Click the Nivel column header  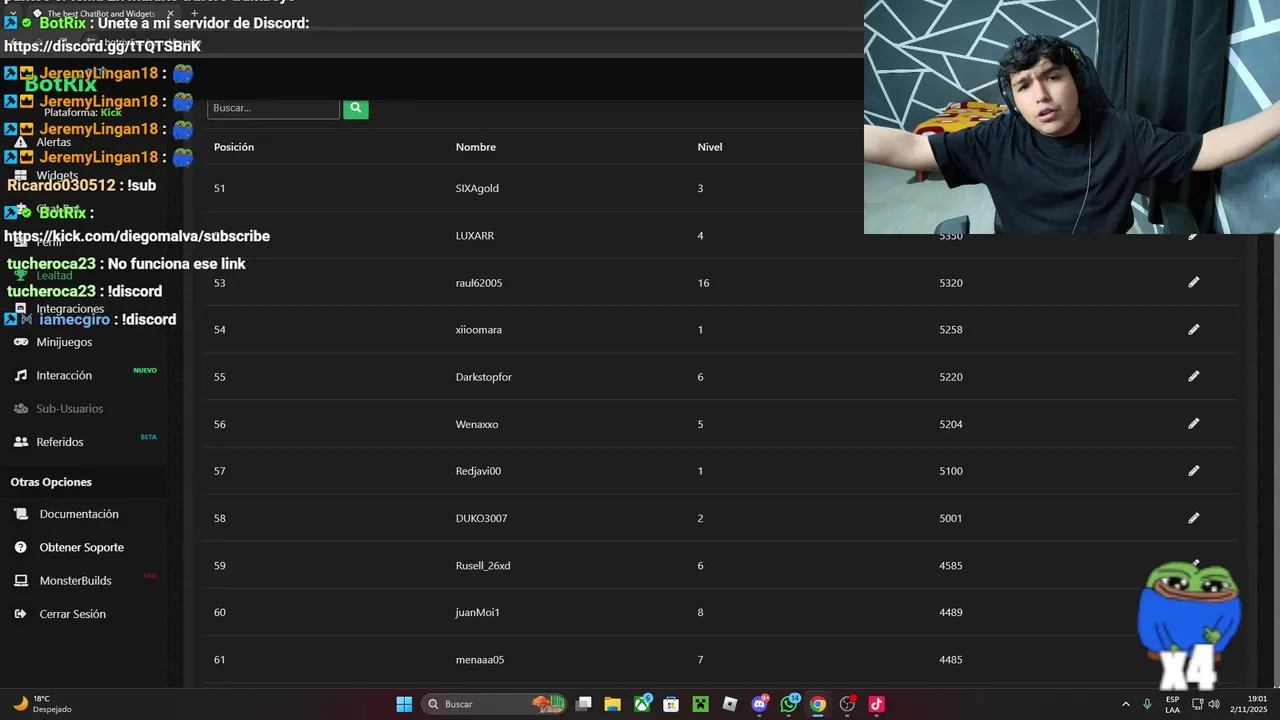coord(710,147)
